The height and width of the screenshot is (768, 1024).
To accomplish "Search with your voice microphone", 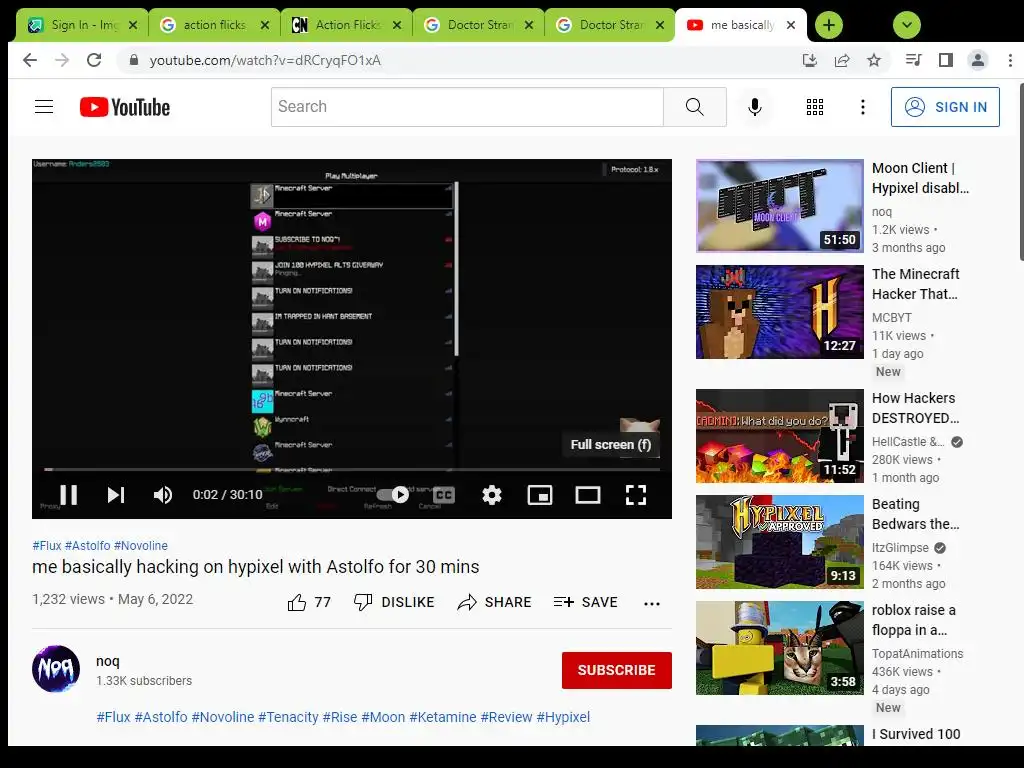I will tap(754, 106).
